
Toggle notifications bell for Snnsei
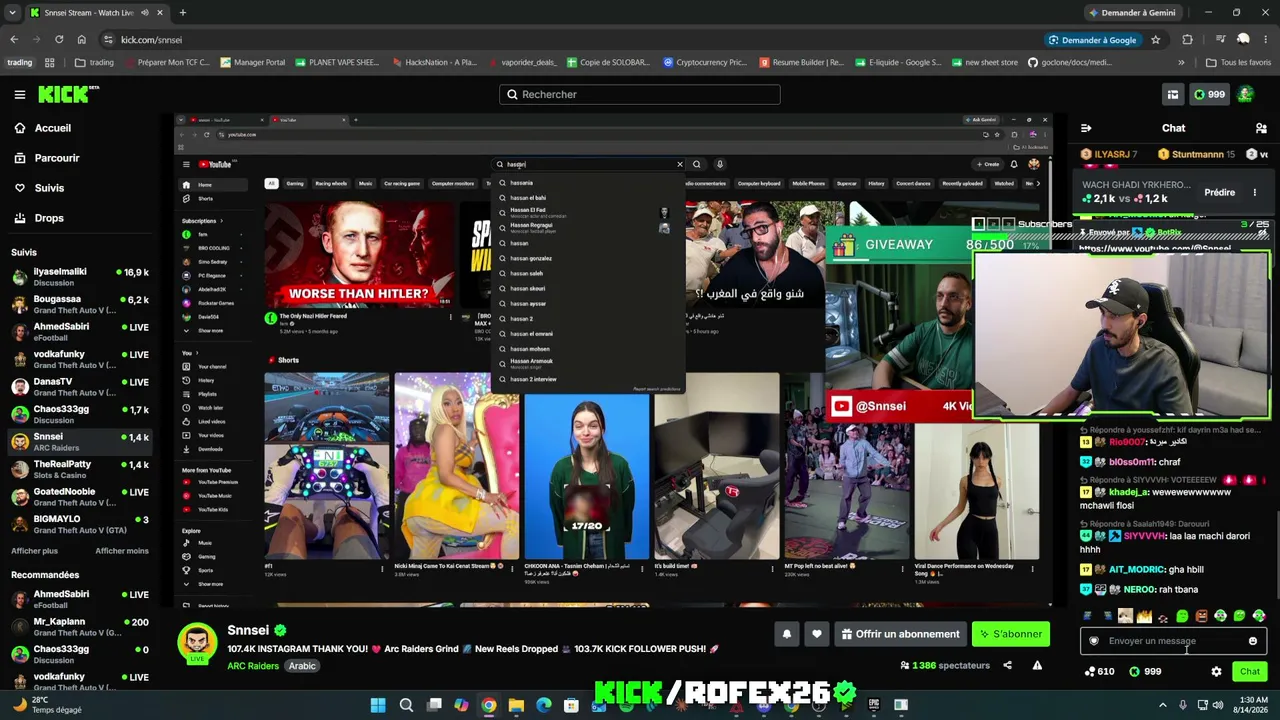pyautogui.click(x=786, y=634)
